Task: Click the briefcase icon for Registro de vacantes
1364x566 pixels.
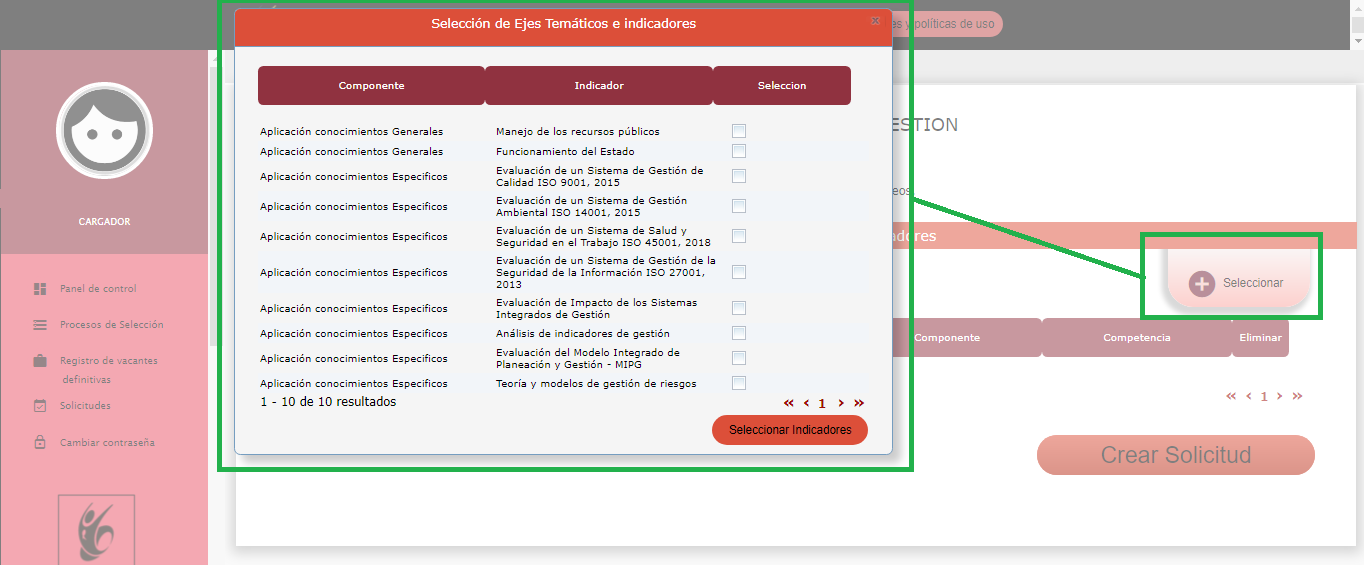Action: (40, 361)
